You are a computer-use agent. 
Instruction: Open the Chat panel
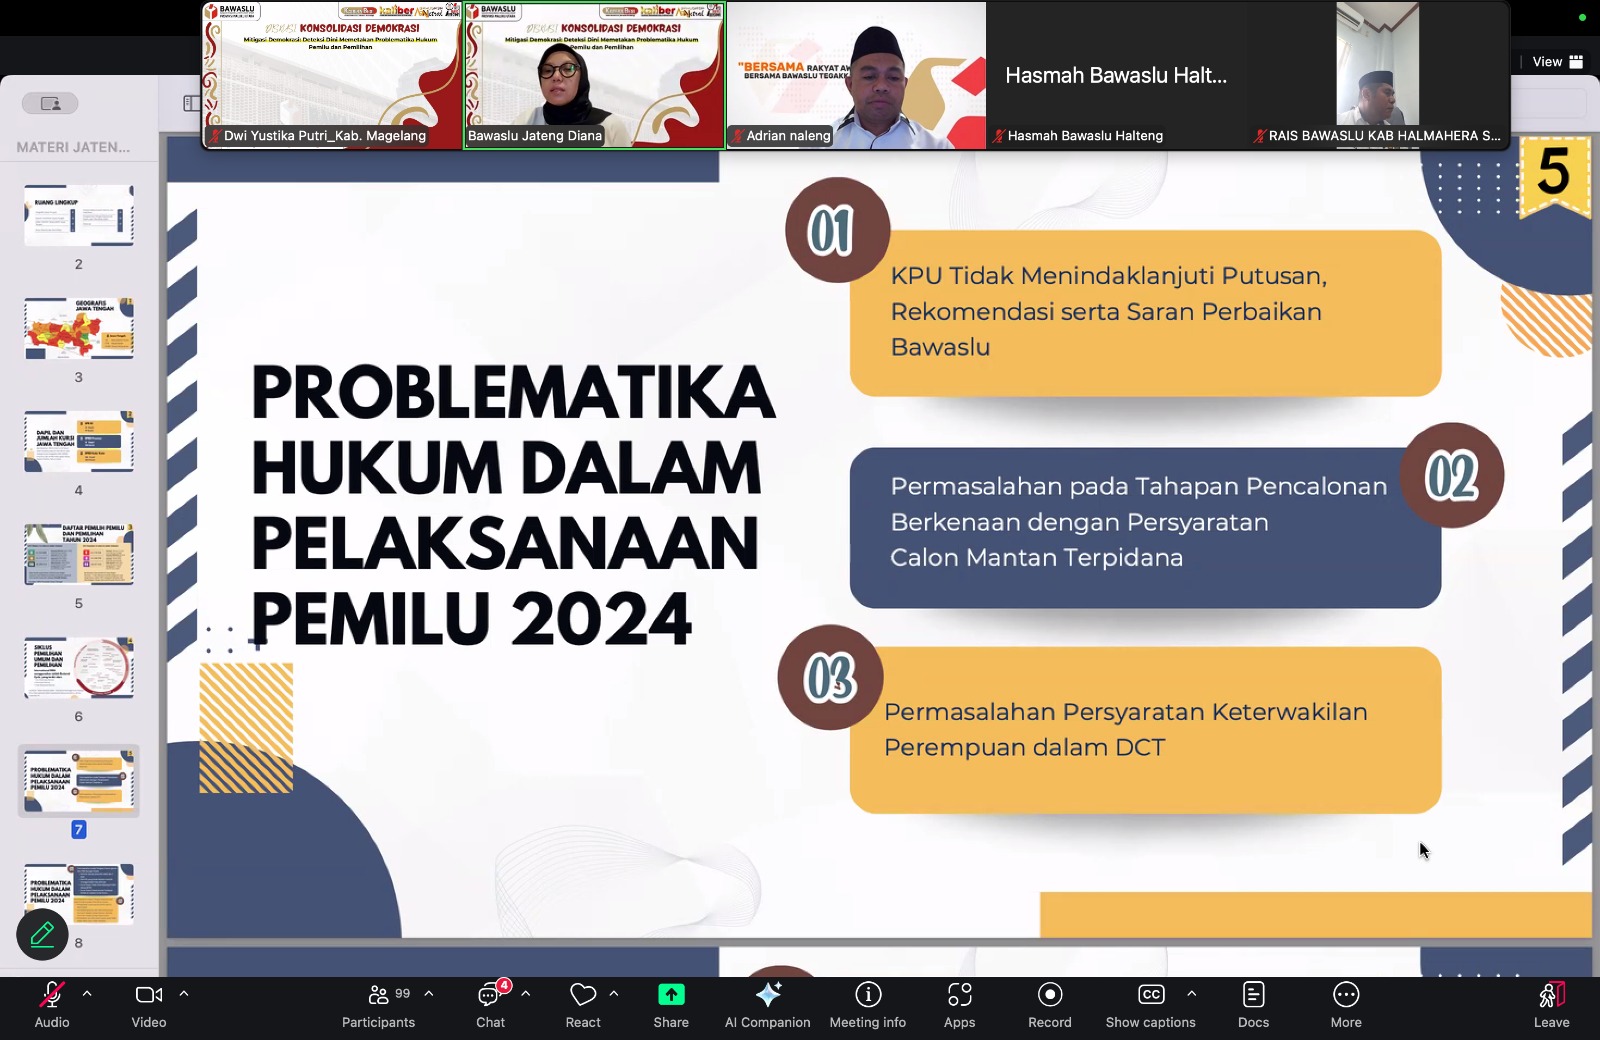click(x=490, y=1004)
